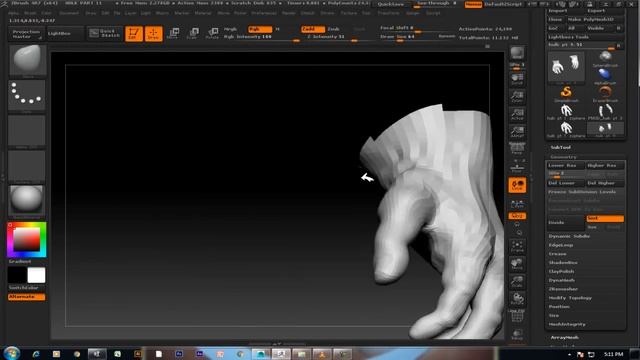The image size is (640, 360).
Task: Toggle XYZ rotation mode
Action: pos(517,216)
